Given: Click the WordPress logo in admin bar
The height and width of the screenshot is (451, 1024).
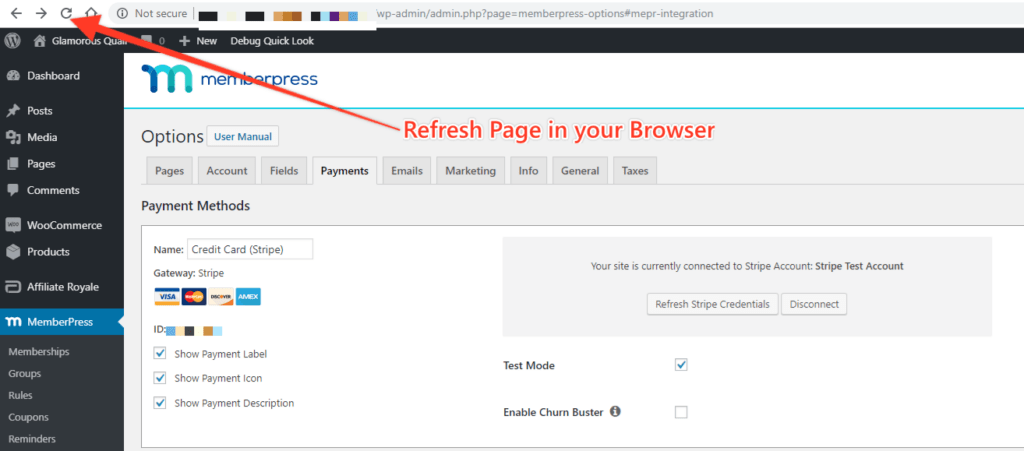Looking at the screenshot, I should pos(12,41).
